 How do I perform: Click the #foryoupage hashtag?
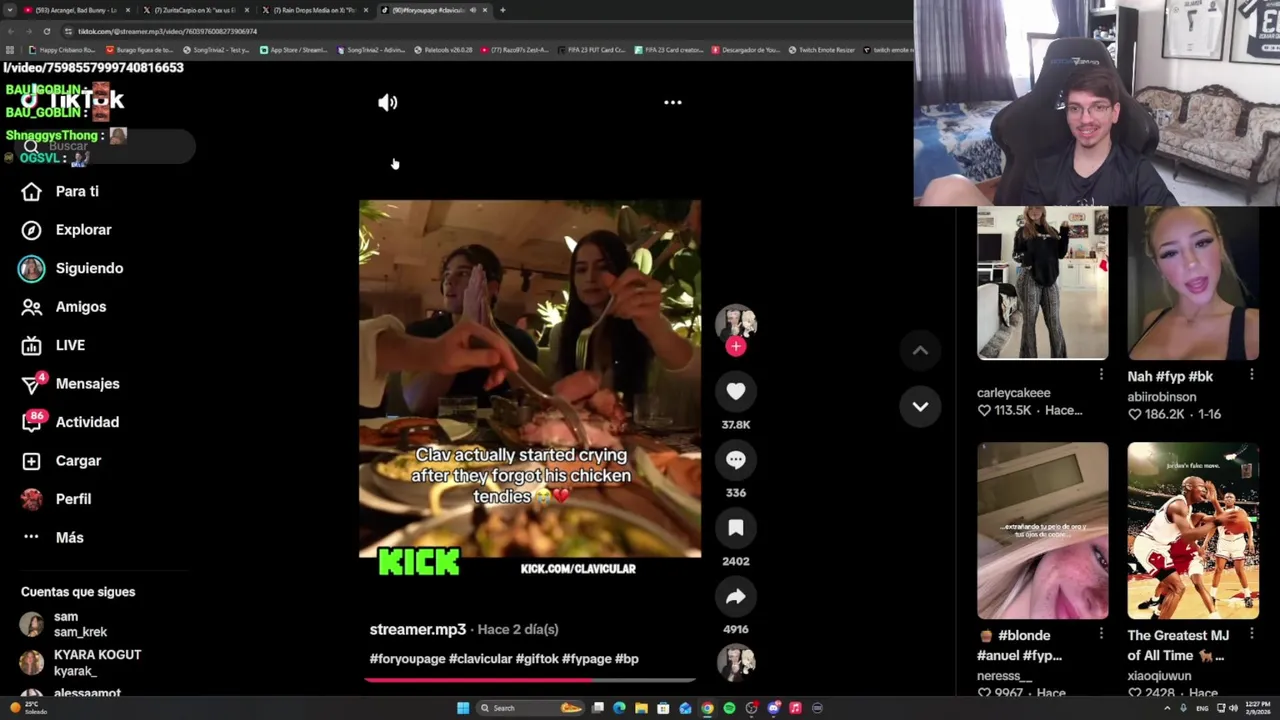(x=407, y=659)
